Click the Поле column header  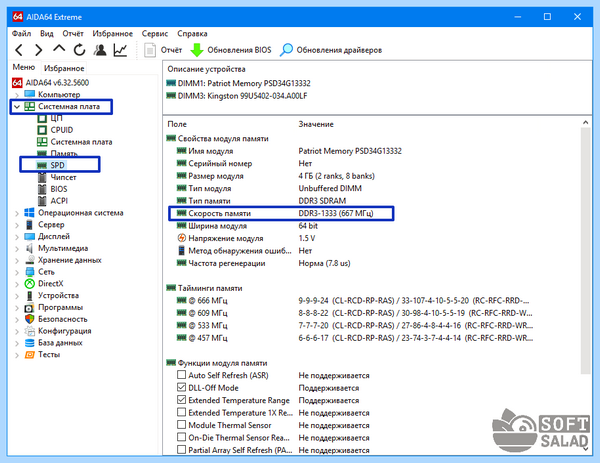tap(177, 124)
